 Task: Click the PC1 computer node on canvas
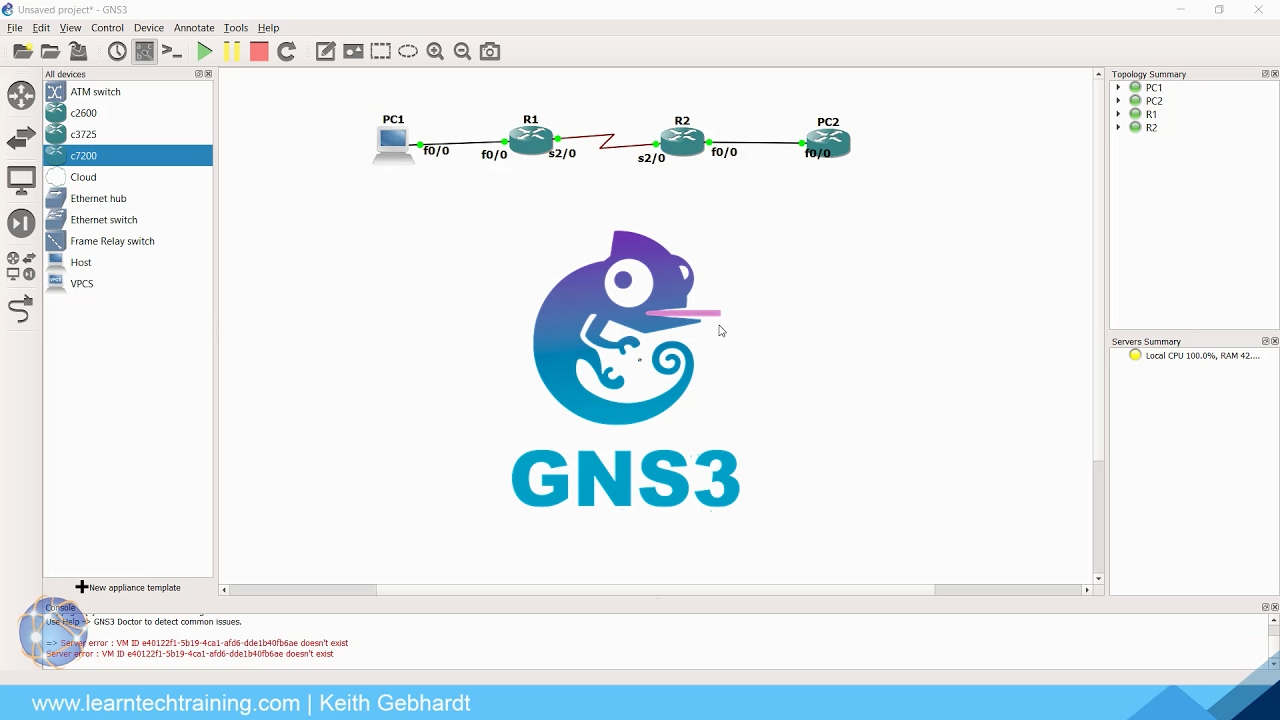[393, 144]
